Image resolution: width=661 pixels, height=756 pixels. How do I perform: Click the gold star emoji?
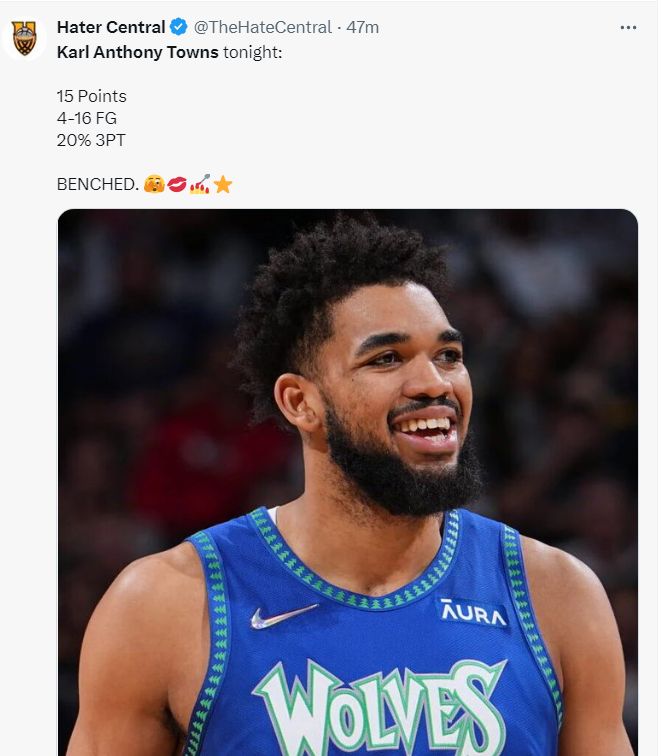[x=222, y=185]
